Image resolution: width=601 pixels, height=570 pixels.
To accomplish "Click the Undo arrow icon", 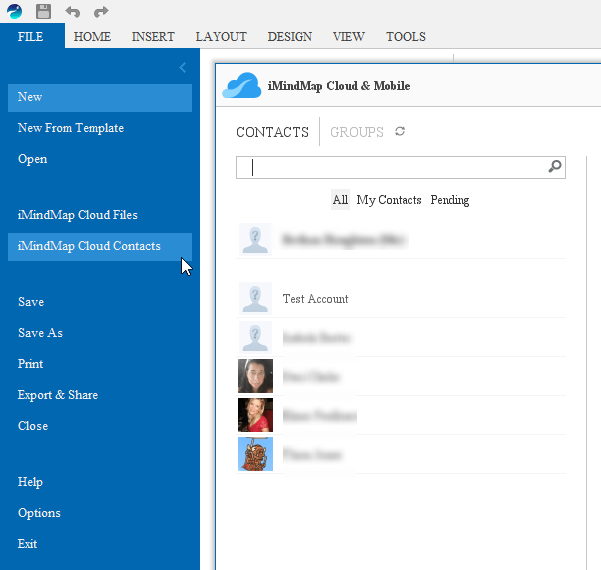I will [72, 12].
